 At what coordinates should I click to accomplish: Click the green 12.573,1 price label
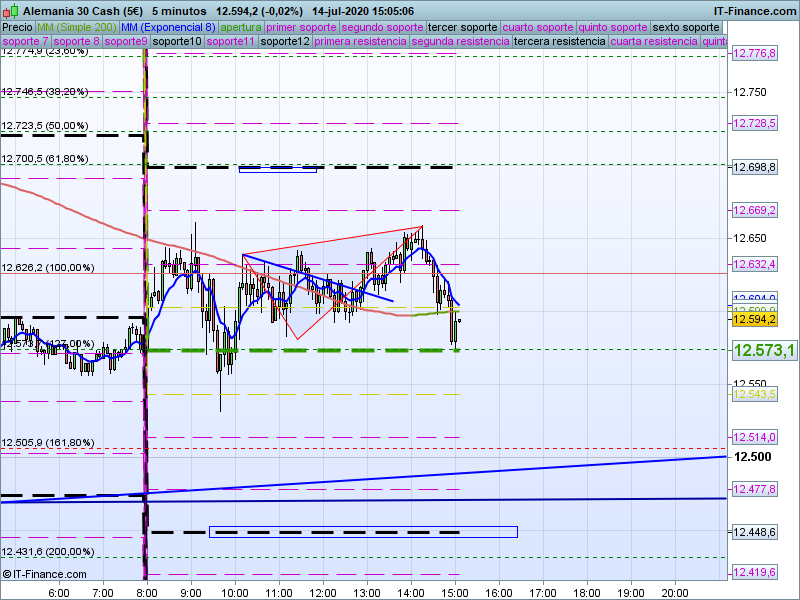coord(764,351)
